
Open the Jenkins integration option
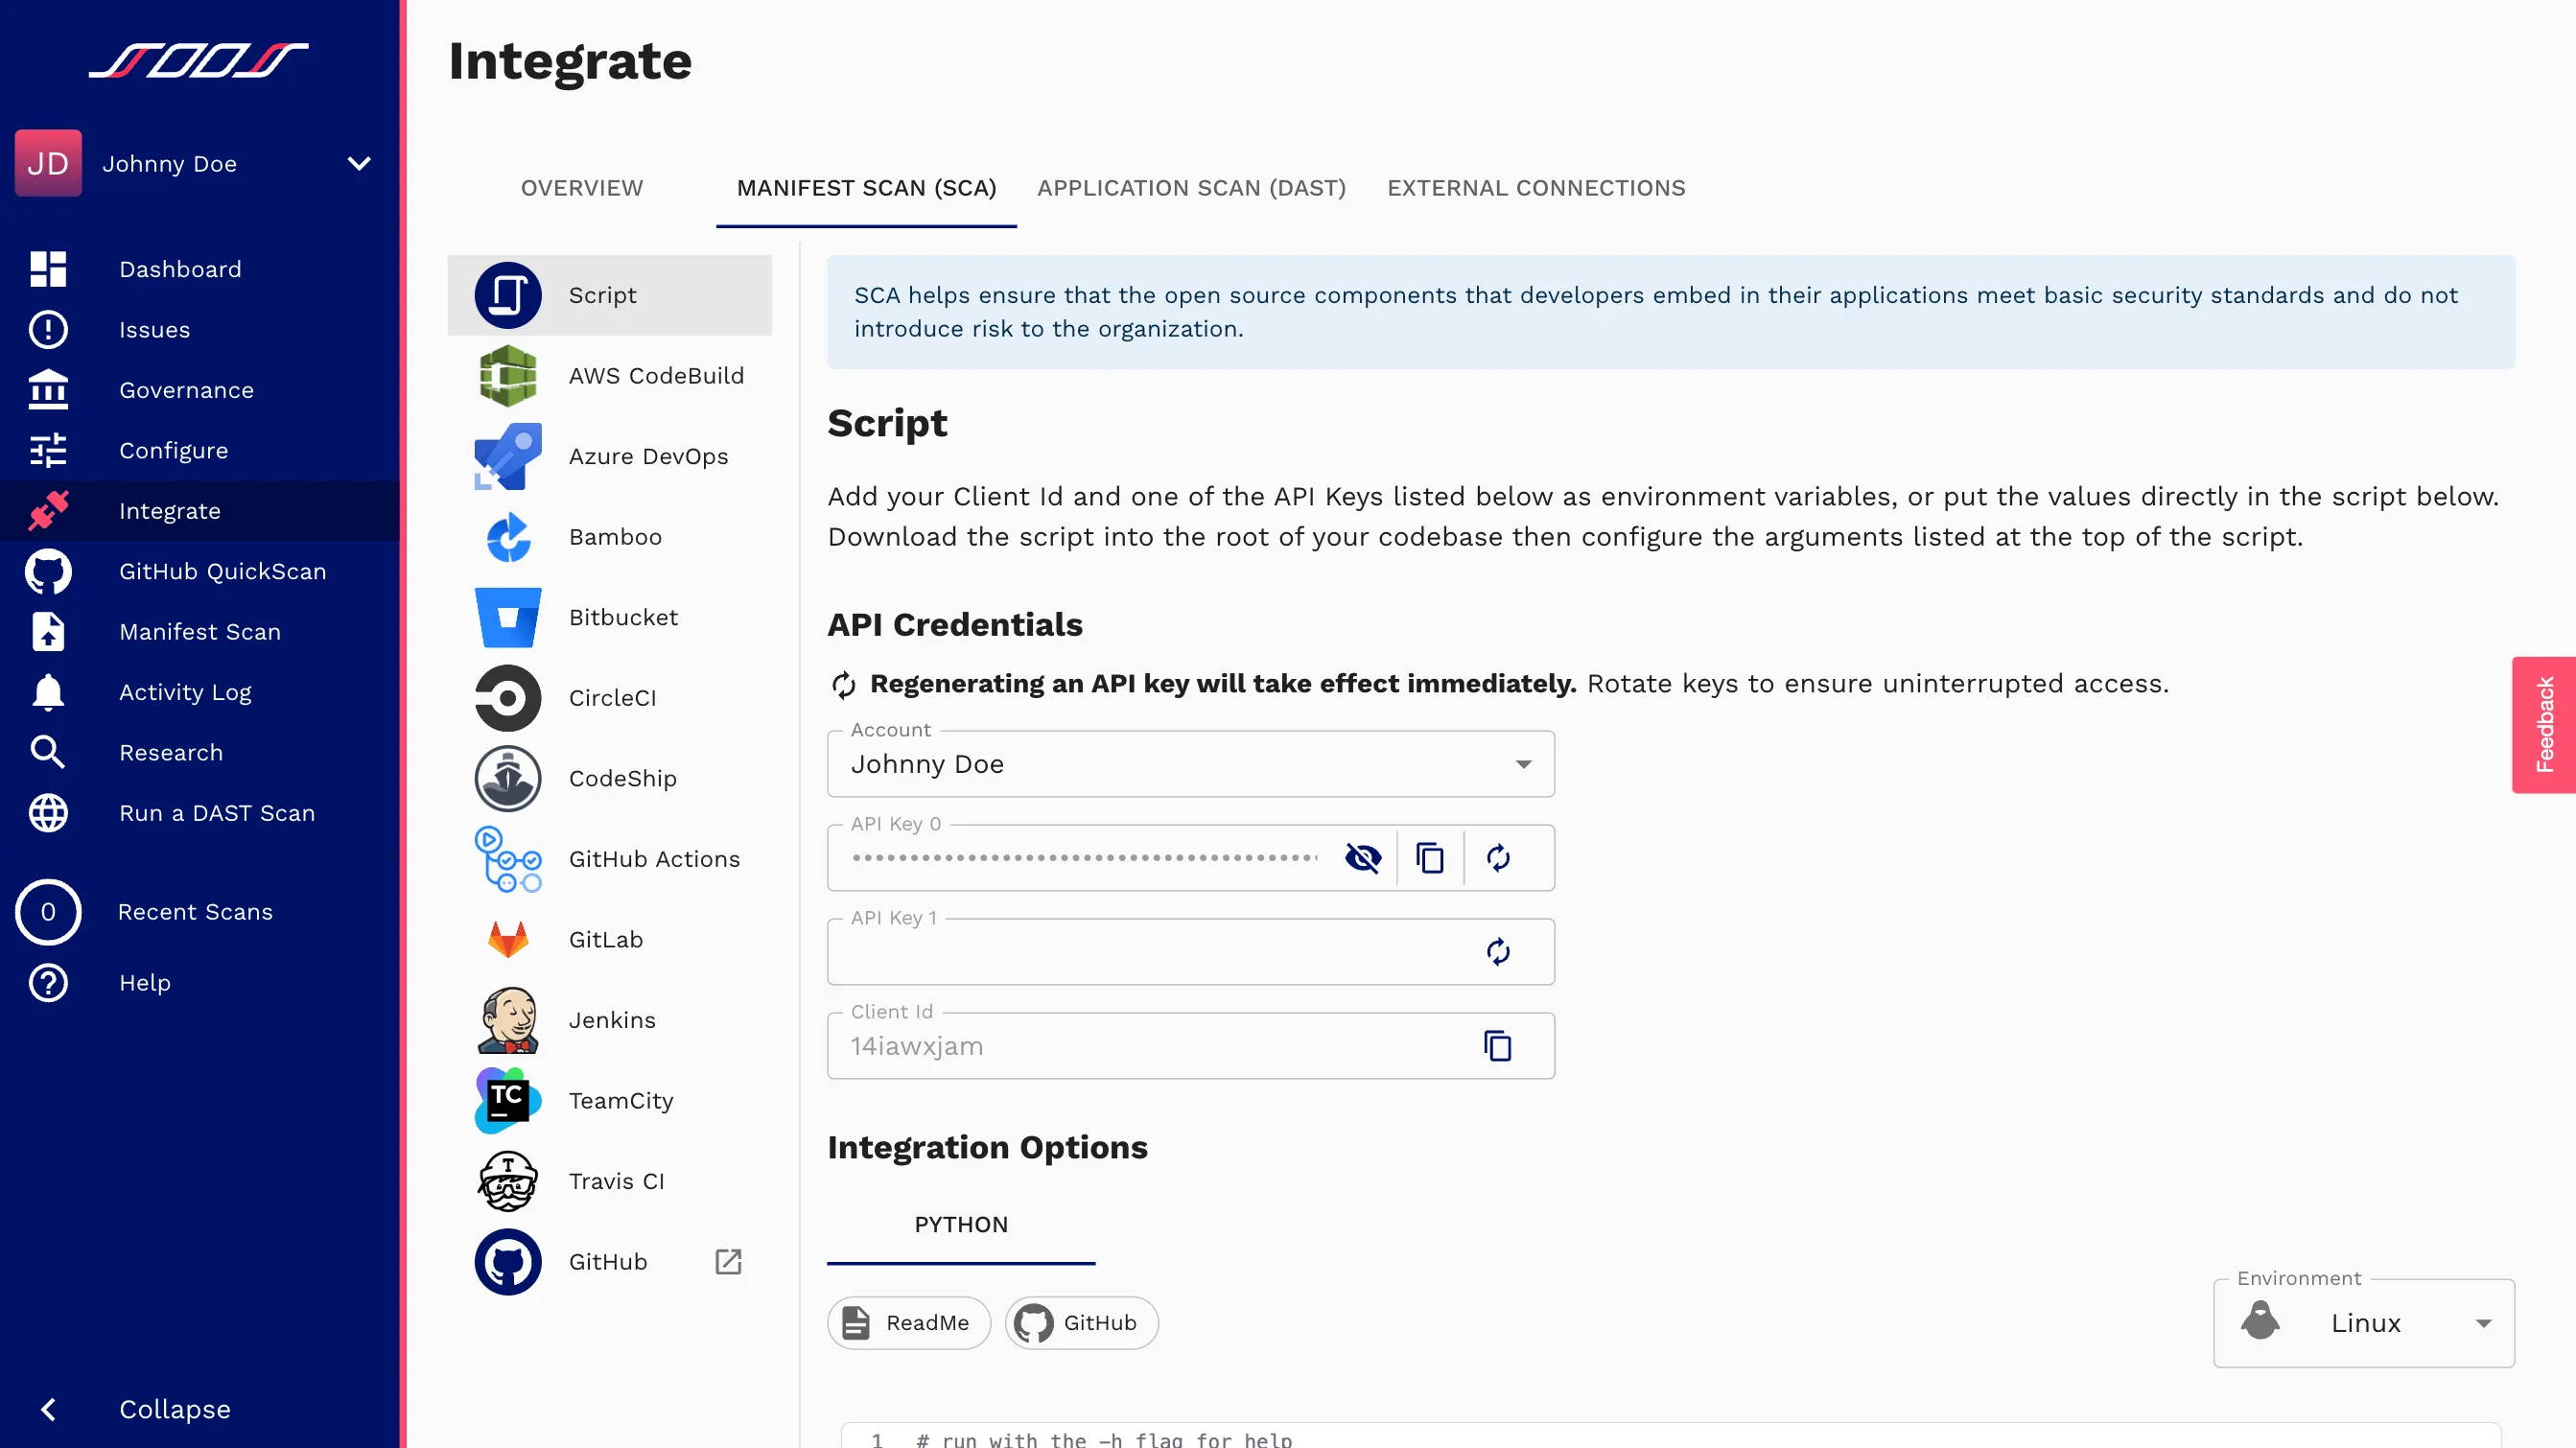tap(611, 1020)
